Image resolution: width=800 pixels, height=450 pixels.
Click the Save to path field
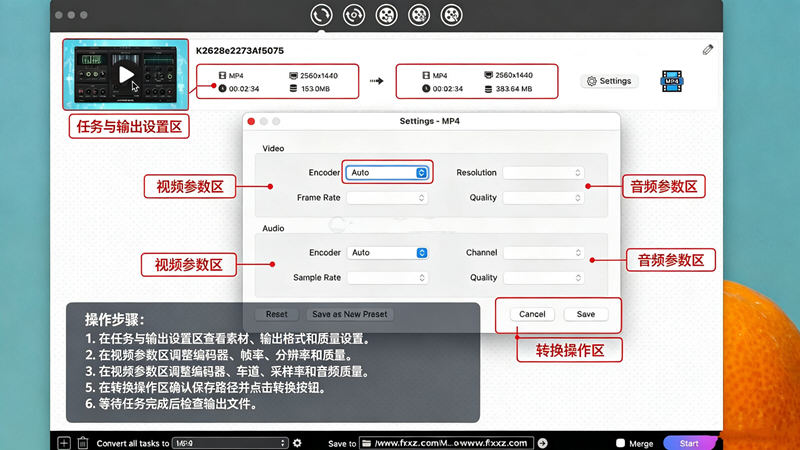tap(446, 443)
